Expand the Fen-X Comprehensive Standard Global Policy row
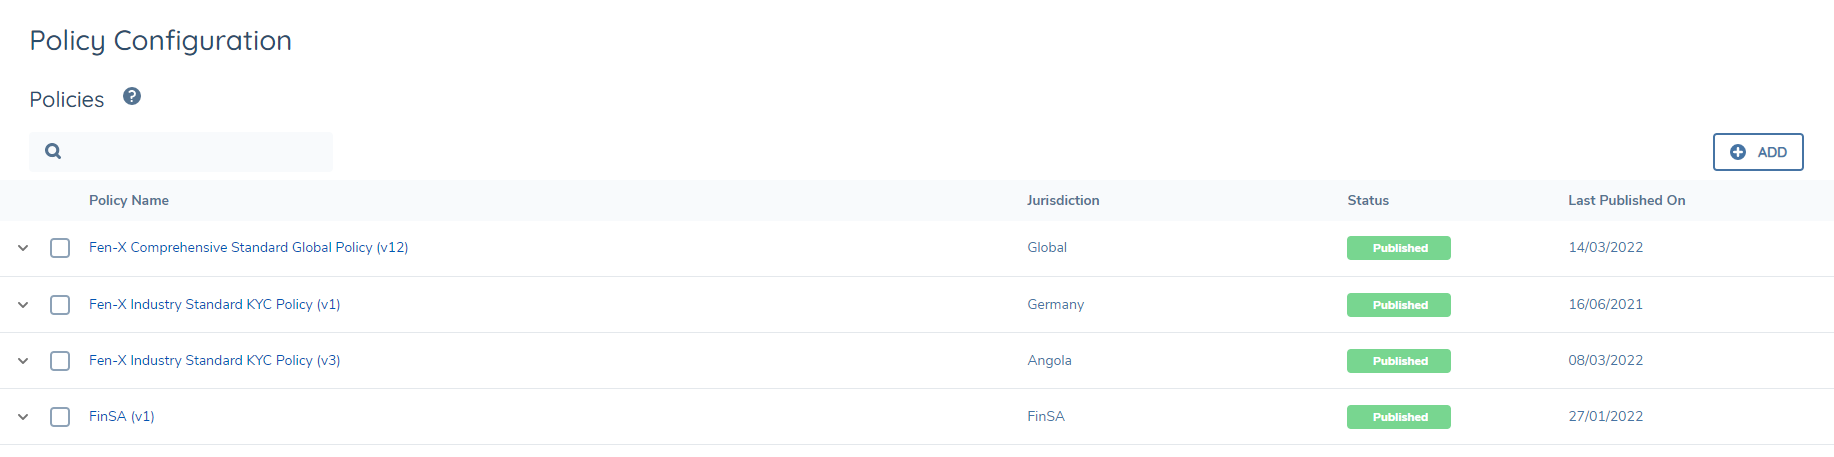 [x=23, y=248]
